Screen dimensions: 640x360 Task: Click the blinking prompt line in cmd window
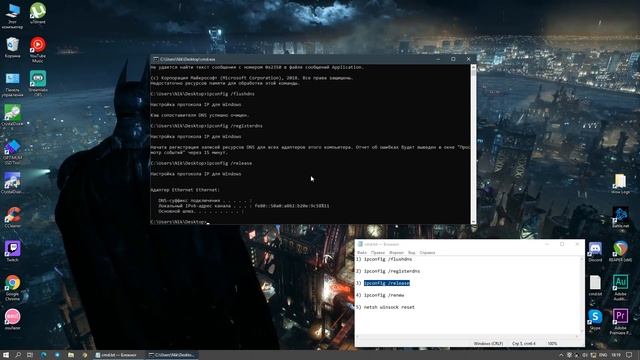tap(180, 222)
